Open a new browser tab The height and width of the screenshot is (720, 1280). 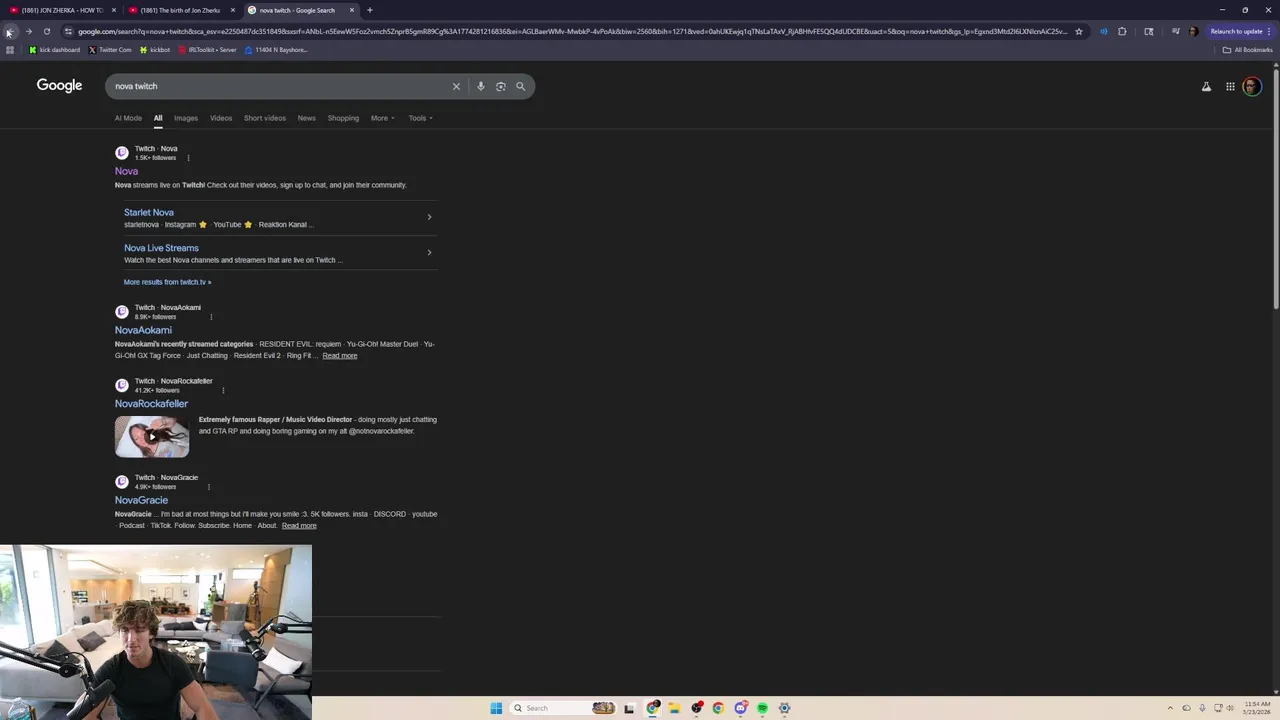pyautogui.click(x=370, y=10)
